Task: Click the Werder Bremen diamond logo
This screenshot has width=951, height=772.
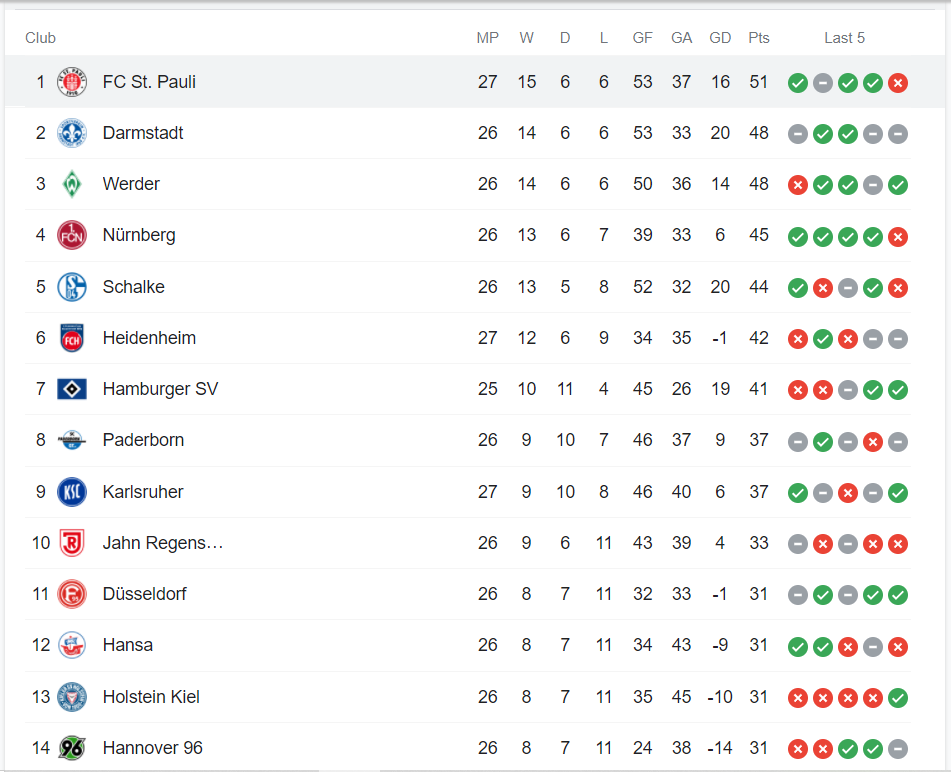Action: (72, 184)
